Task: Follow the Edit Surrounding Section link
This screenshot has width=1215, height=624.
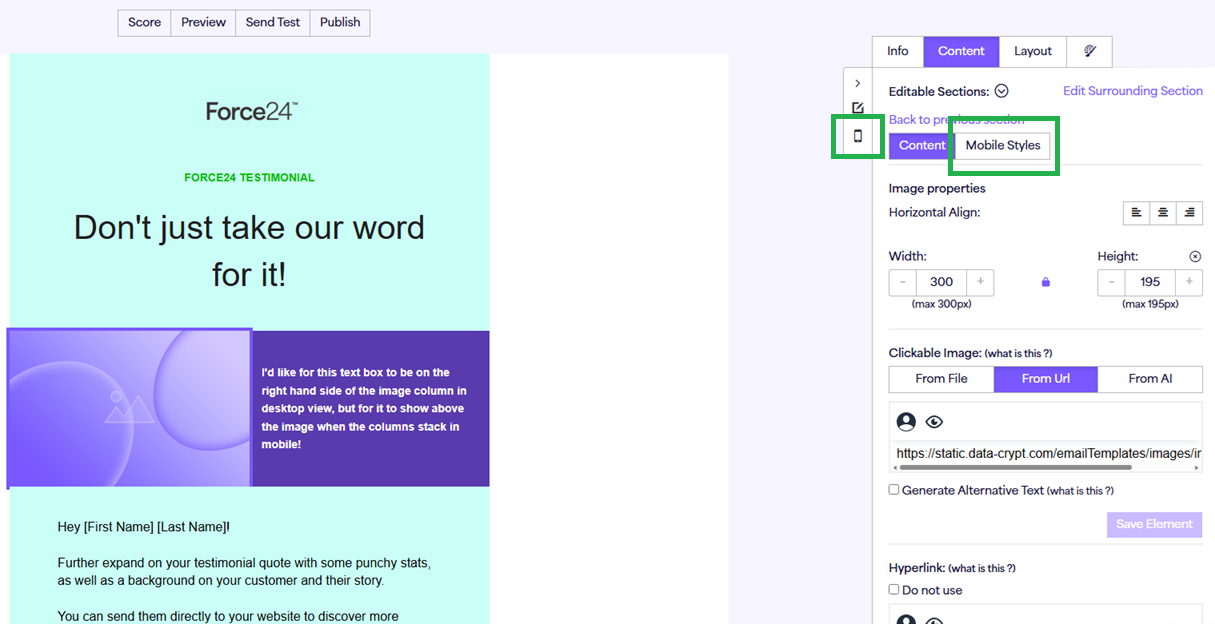Action: 1132,91
